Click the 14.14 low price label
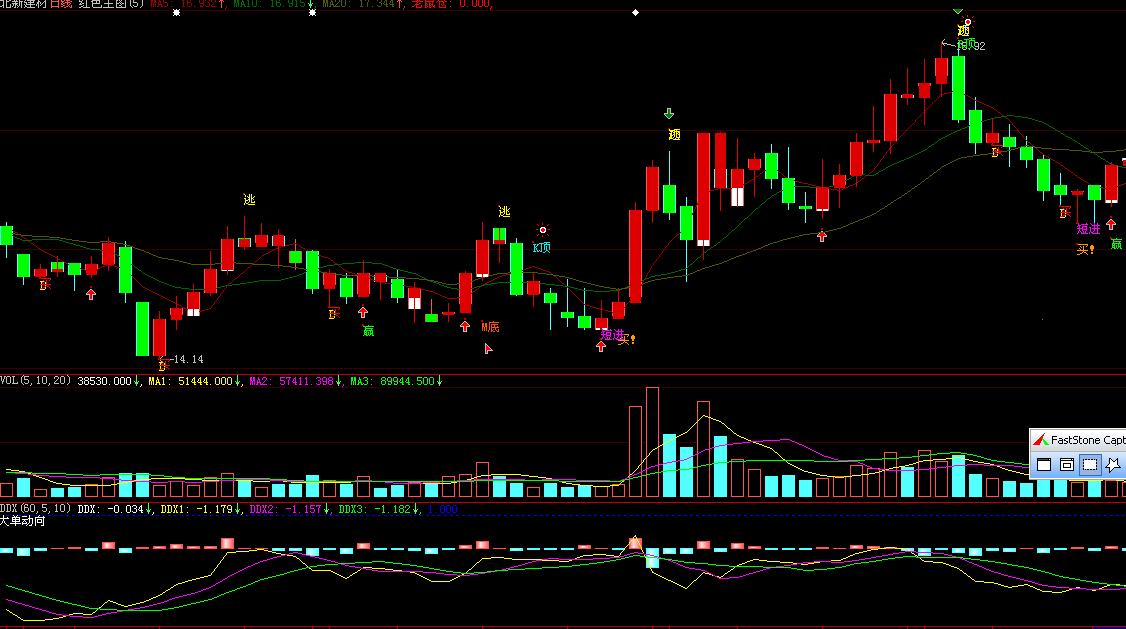 pyautogui.click(x=188, y=359)
